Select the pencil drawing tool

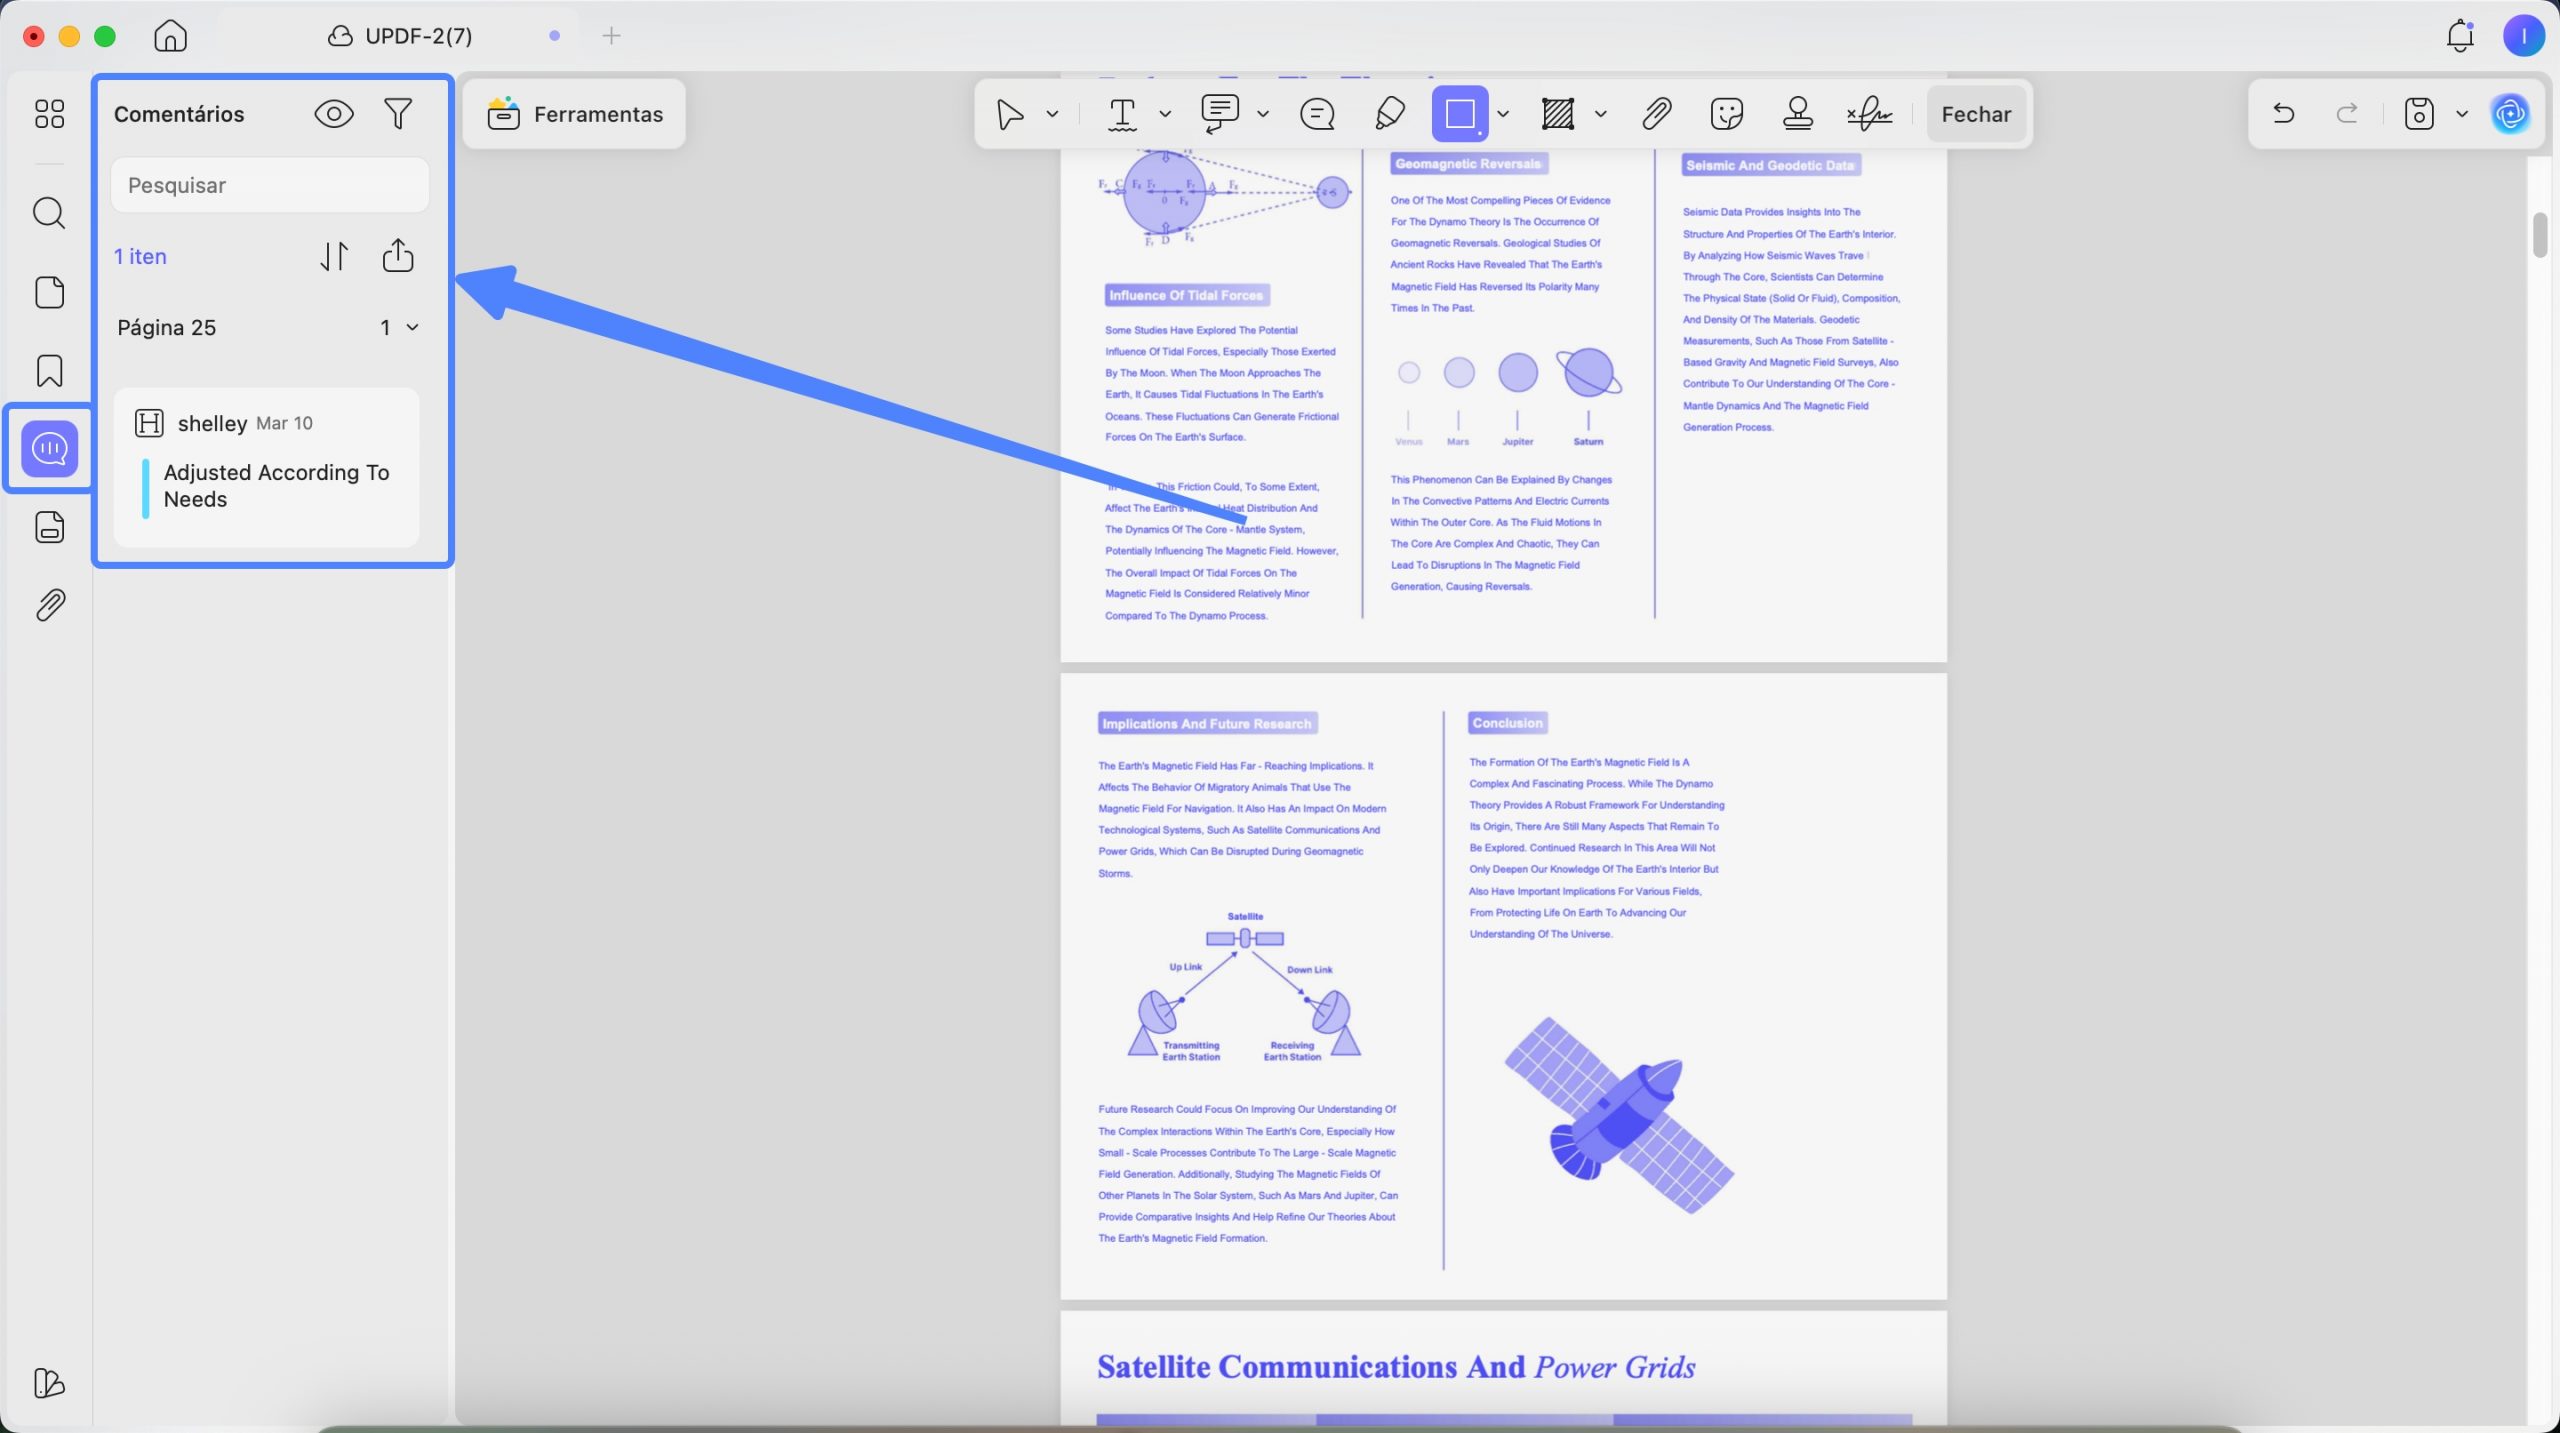(x=1390, y=114)
